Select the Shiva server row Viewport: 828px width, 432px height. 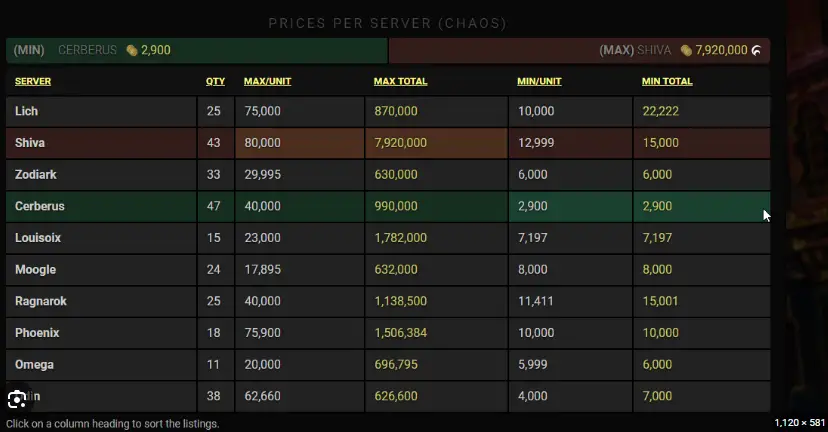(388, 143)
